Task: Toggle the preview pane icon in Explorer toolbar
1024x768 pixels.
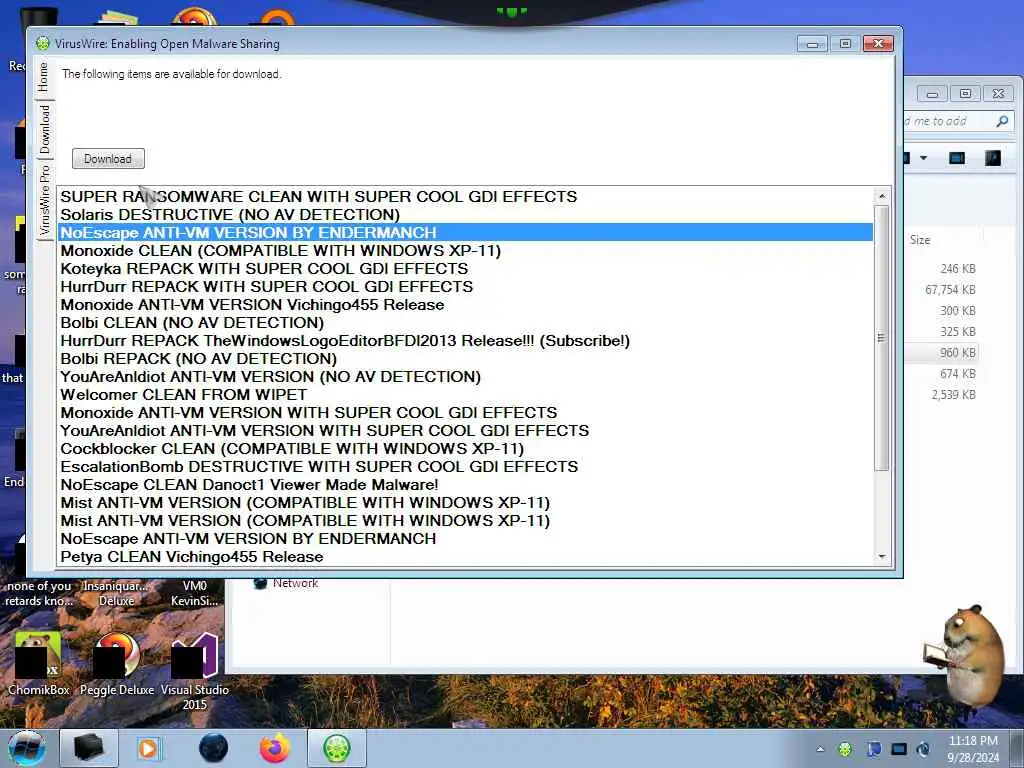Action: click(x=957, y=158)
